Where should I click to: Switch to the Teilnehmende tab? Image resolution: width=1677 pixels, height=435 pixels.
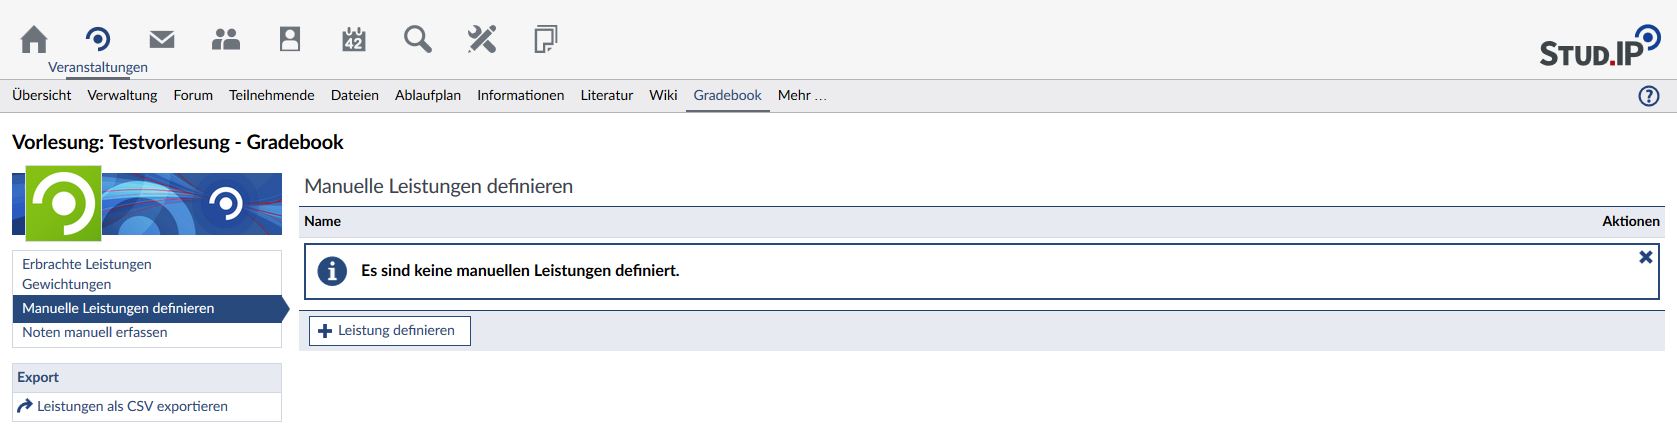tap(271, 95)
